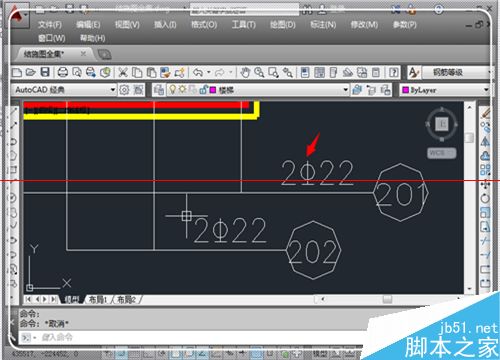Expand the ByLayer color control dropdown
500x360 pixels.
(x=486, y=90)
